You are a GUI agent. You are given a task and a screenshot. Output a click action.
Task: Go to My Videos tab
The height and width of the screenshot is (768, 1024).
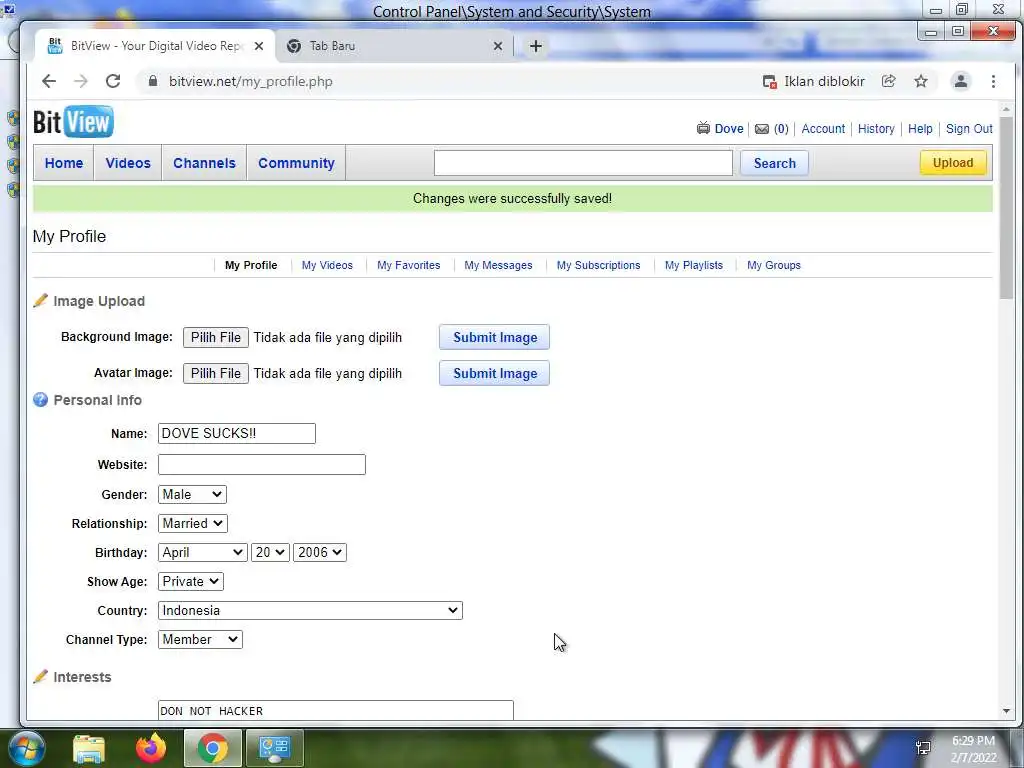tap(327, 265)
